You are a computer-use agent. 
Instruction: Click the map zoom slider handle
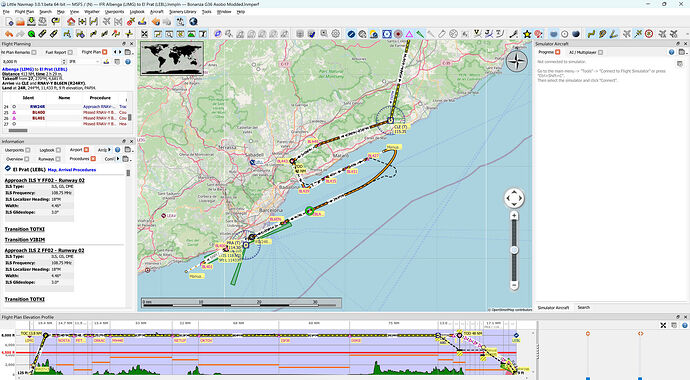click(514, 250)
